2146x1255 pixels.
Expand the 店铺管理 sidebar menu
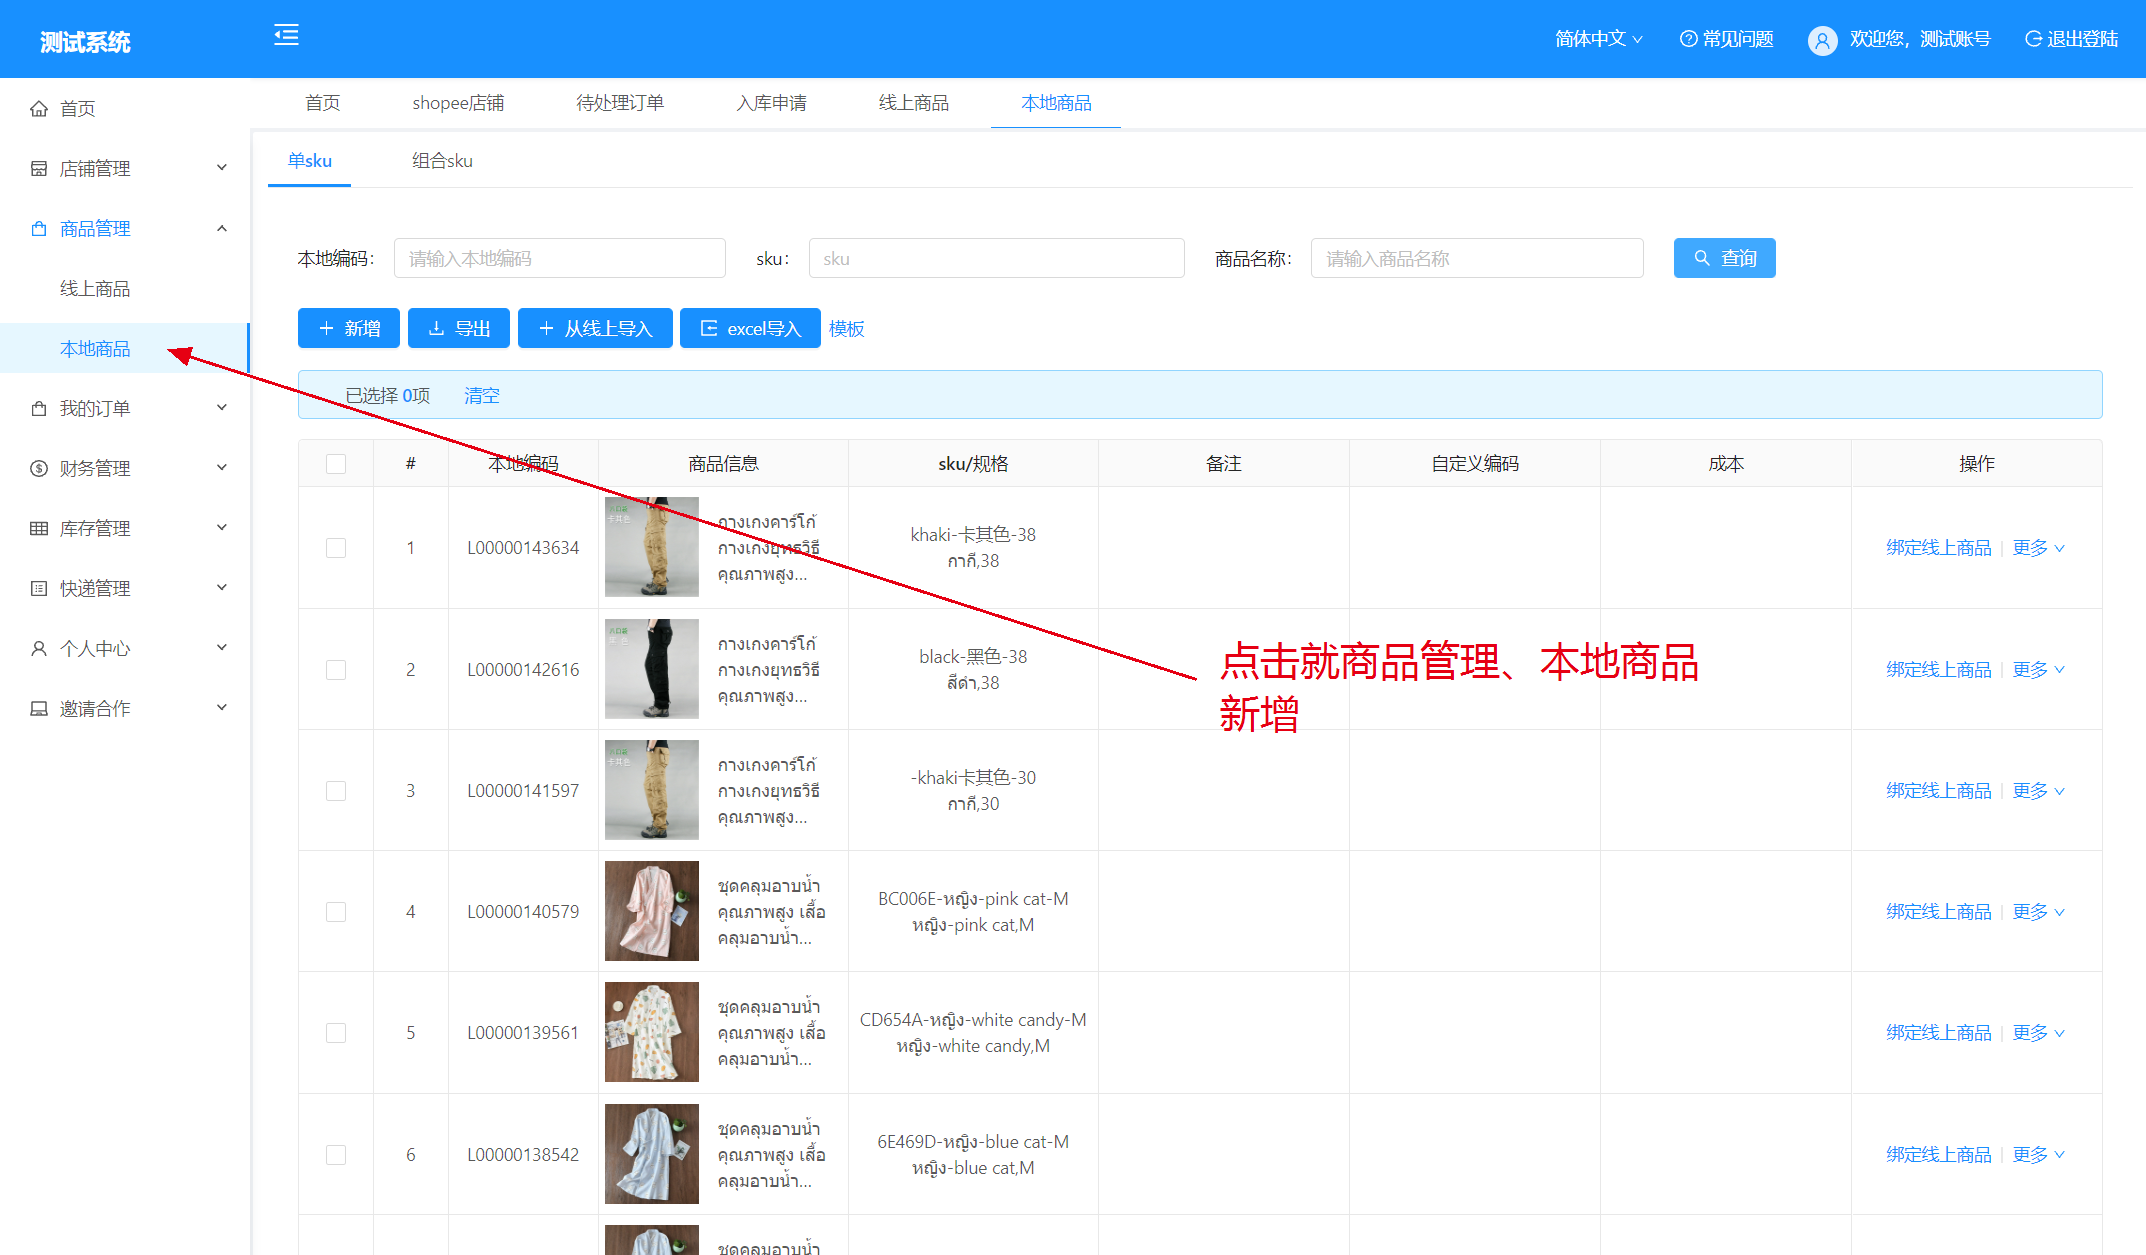click(x=222, y=168)
